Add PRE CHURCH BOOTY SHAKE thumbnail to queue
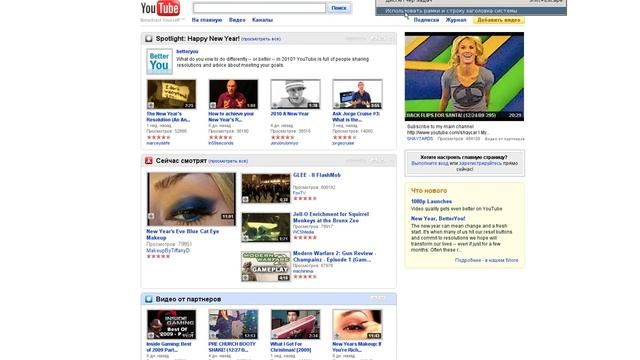The width and height of the screenshot is (640, 360). click(x=213, y=336)
